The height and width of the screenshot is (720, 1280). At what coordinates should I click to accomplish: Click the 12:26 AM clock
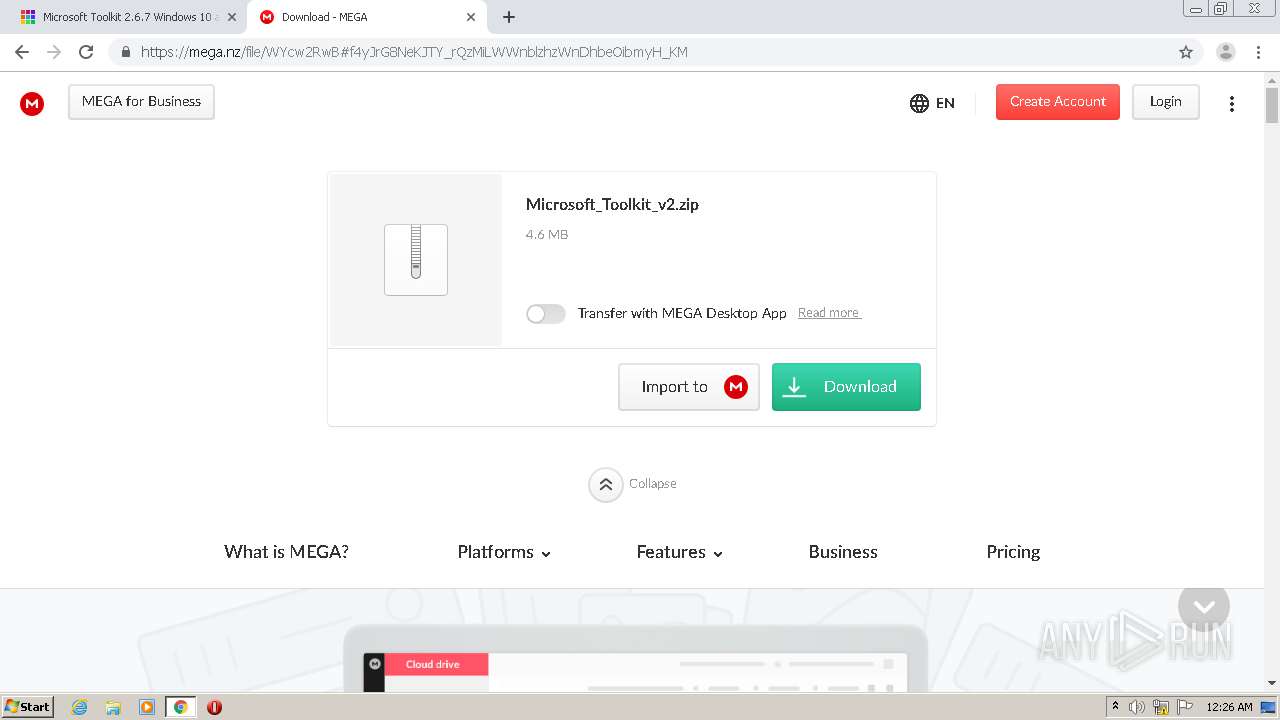pyautogui.click(x=1229, y=707)
